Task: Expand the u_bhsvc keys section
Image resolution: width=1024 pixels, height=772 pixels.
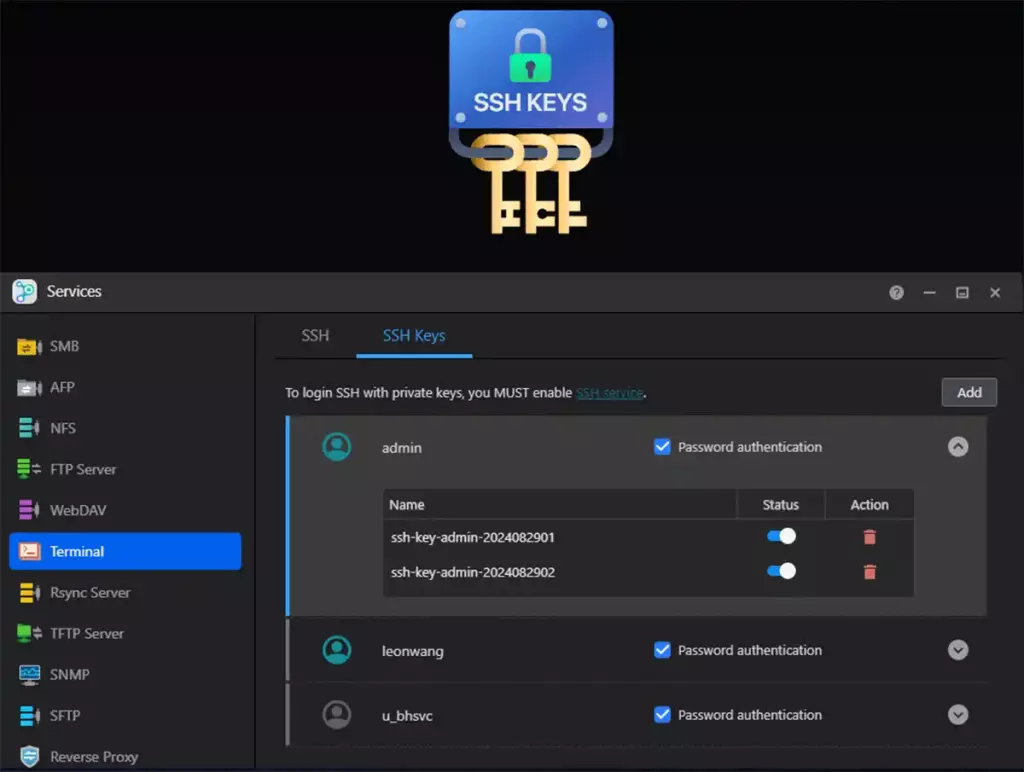Action: tap(958, 715)
